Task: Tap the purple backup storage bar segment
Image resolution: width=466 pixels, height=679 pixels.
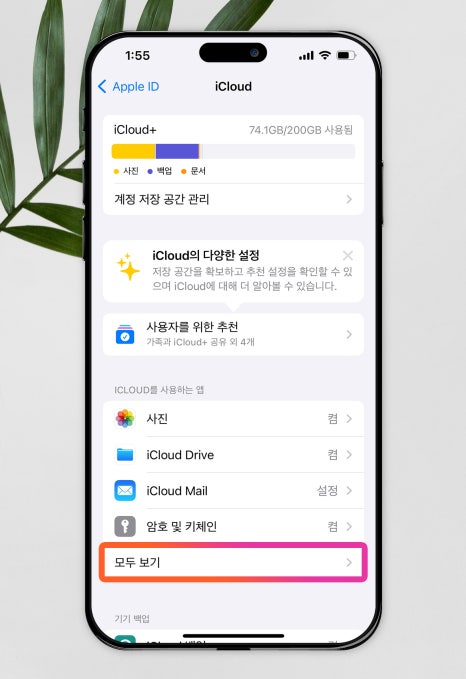Action: pos(177,151)
